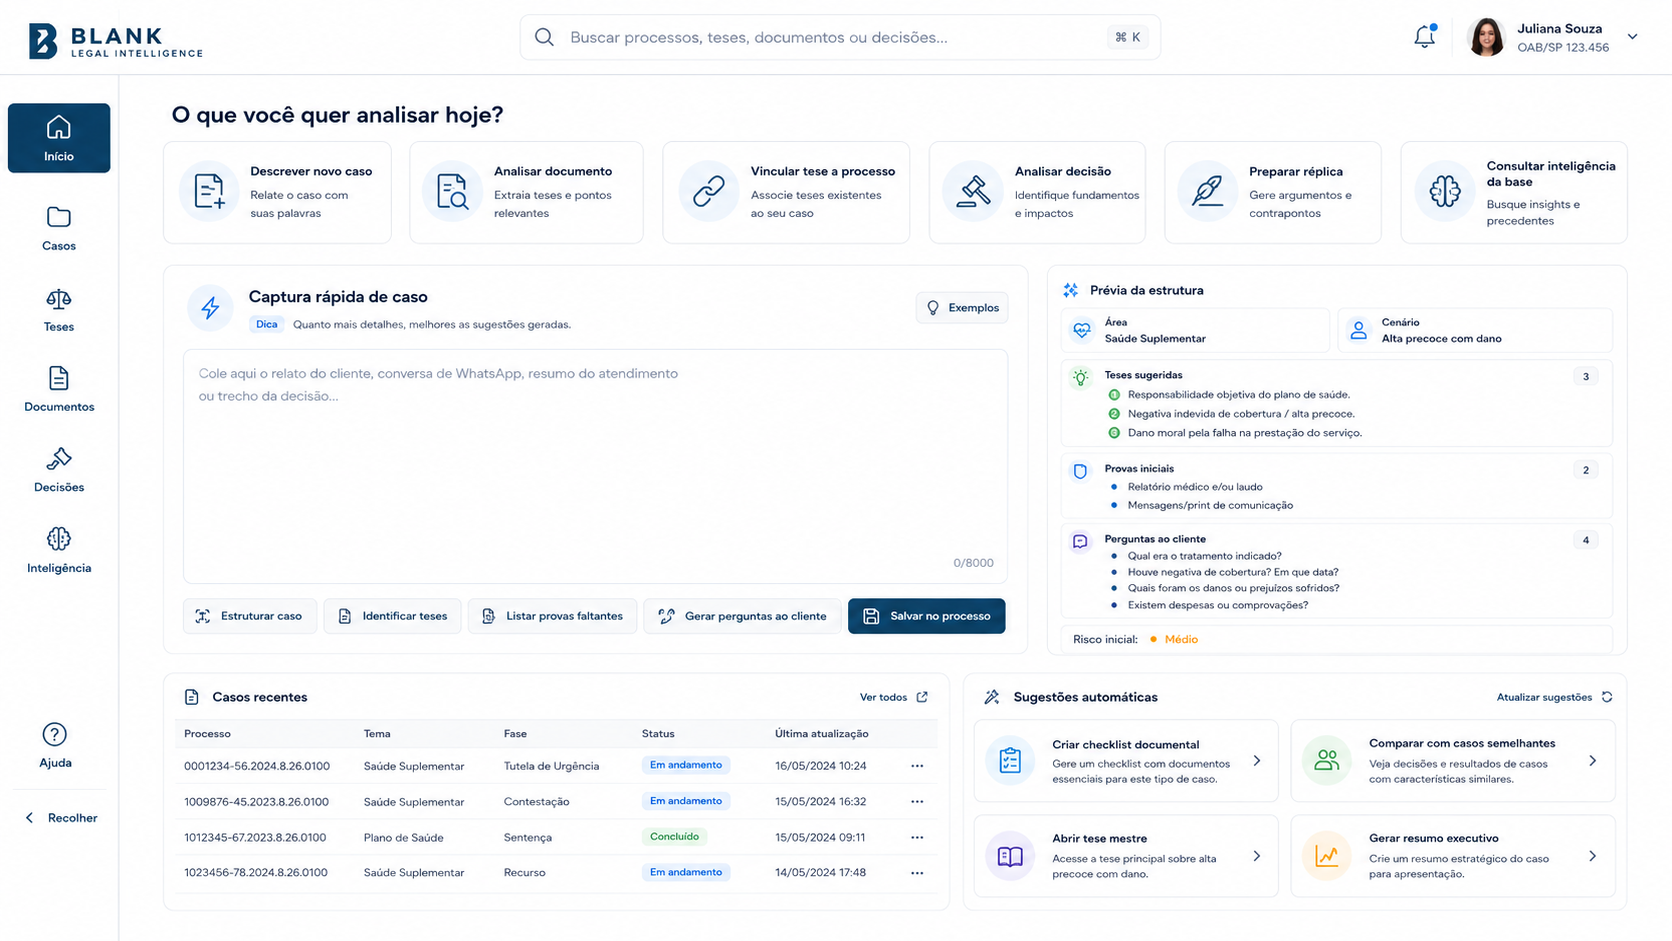This screenshot has width=1672, height=941.
Task: Open Decisões in the sidebar
Action: 59,470
